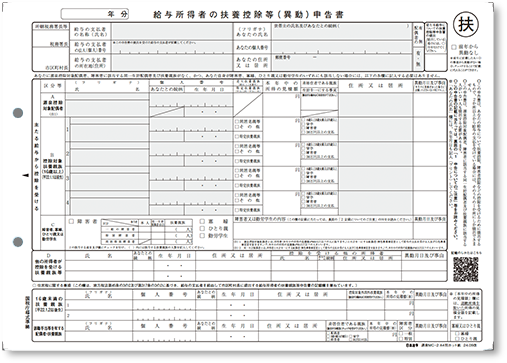Click the upper binder hole punch mark

[18, 113]
